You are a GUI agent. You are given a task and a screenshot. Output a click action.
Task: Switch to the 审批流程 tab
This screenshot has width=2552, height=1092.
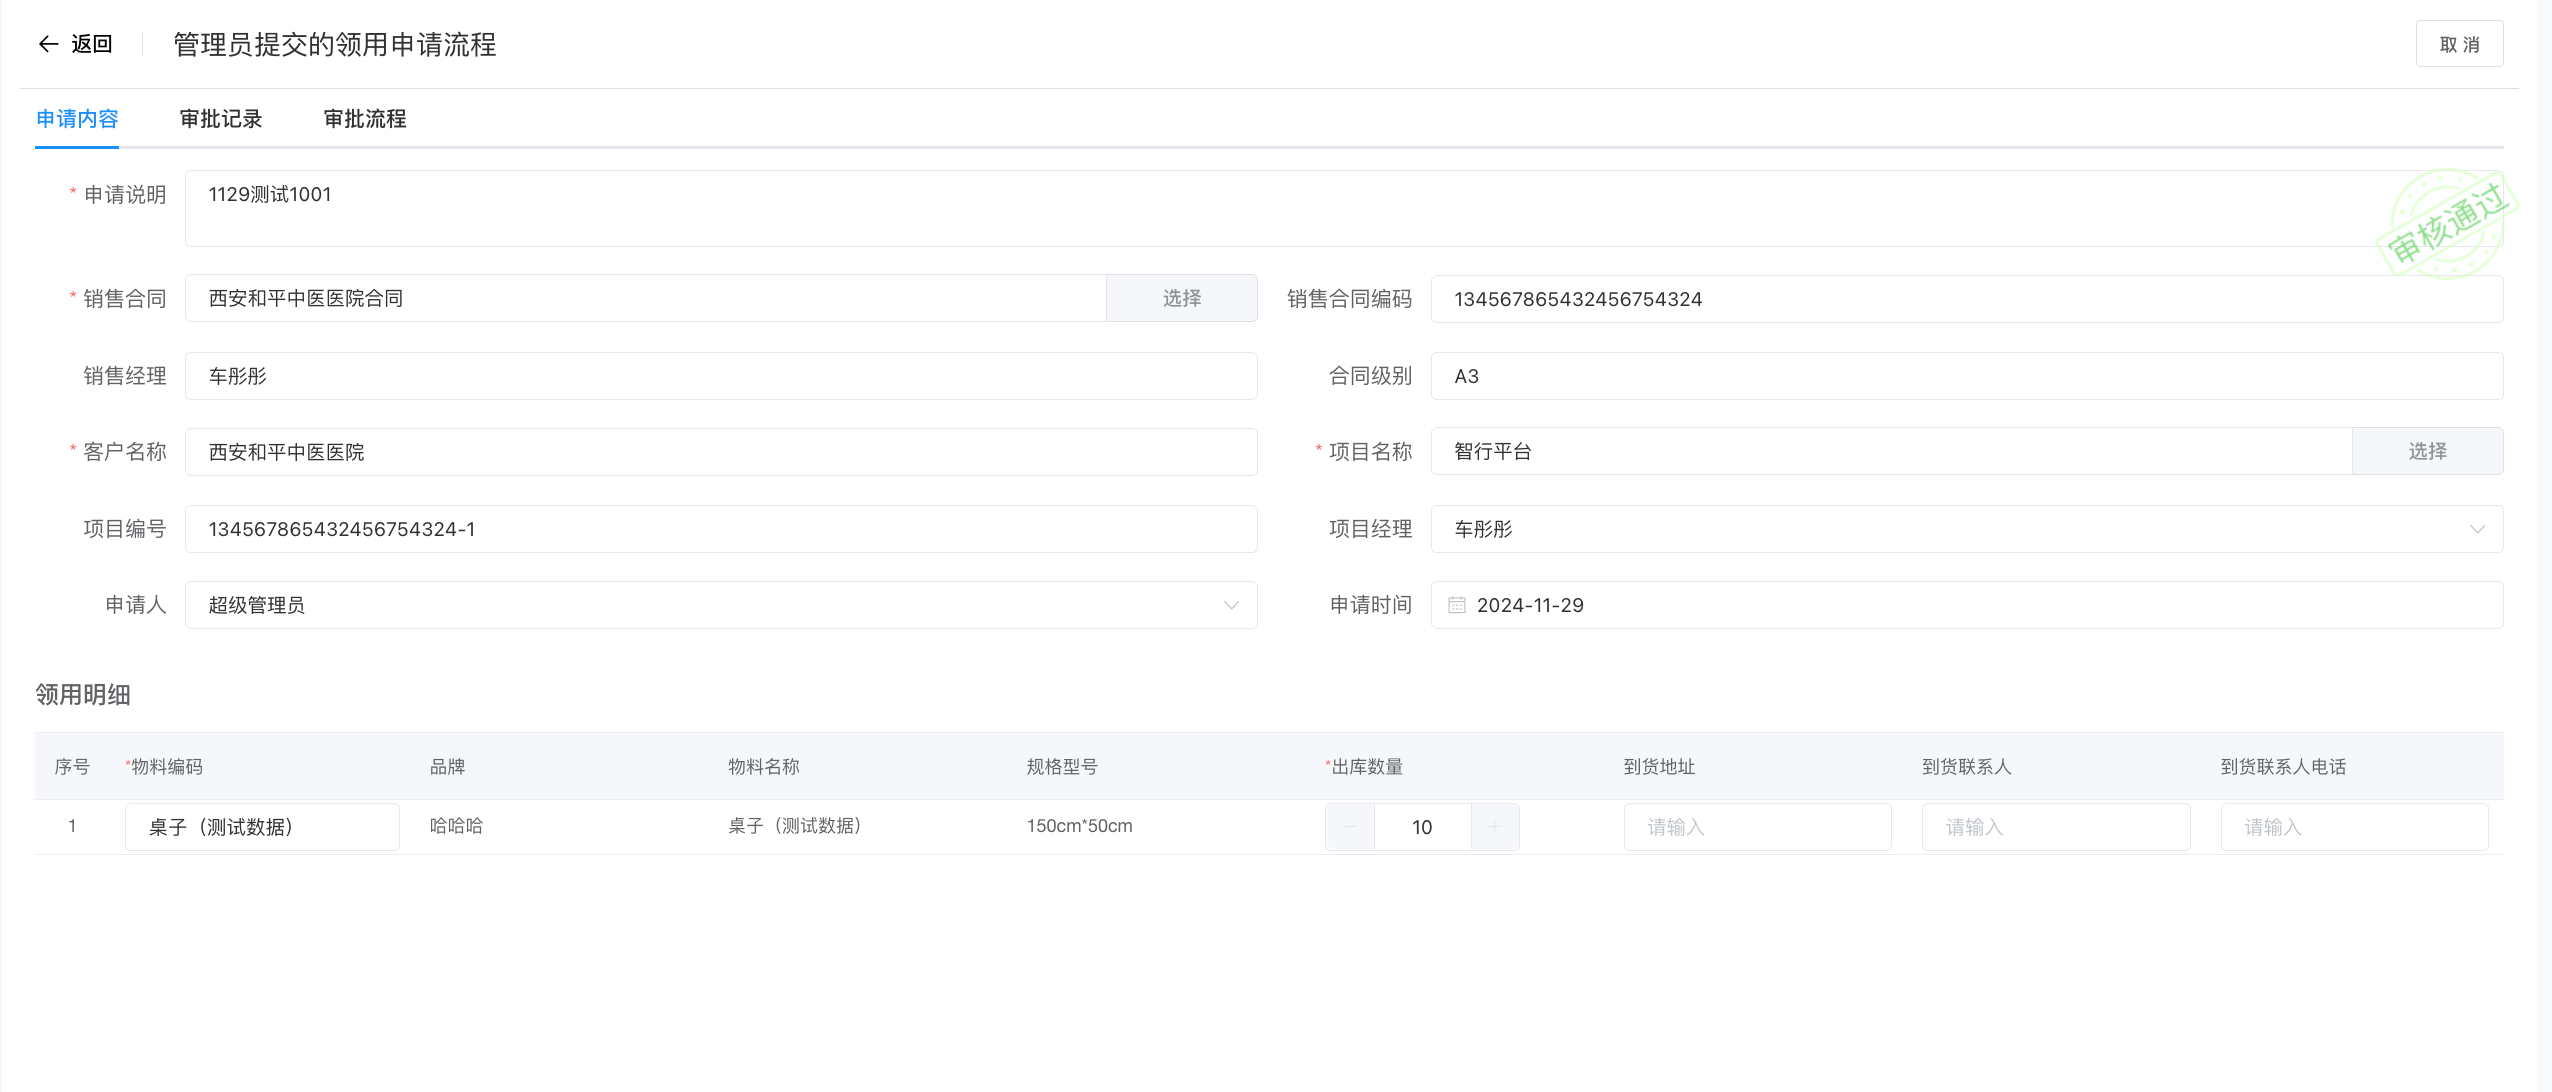(x=365, y=119)
